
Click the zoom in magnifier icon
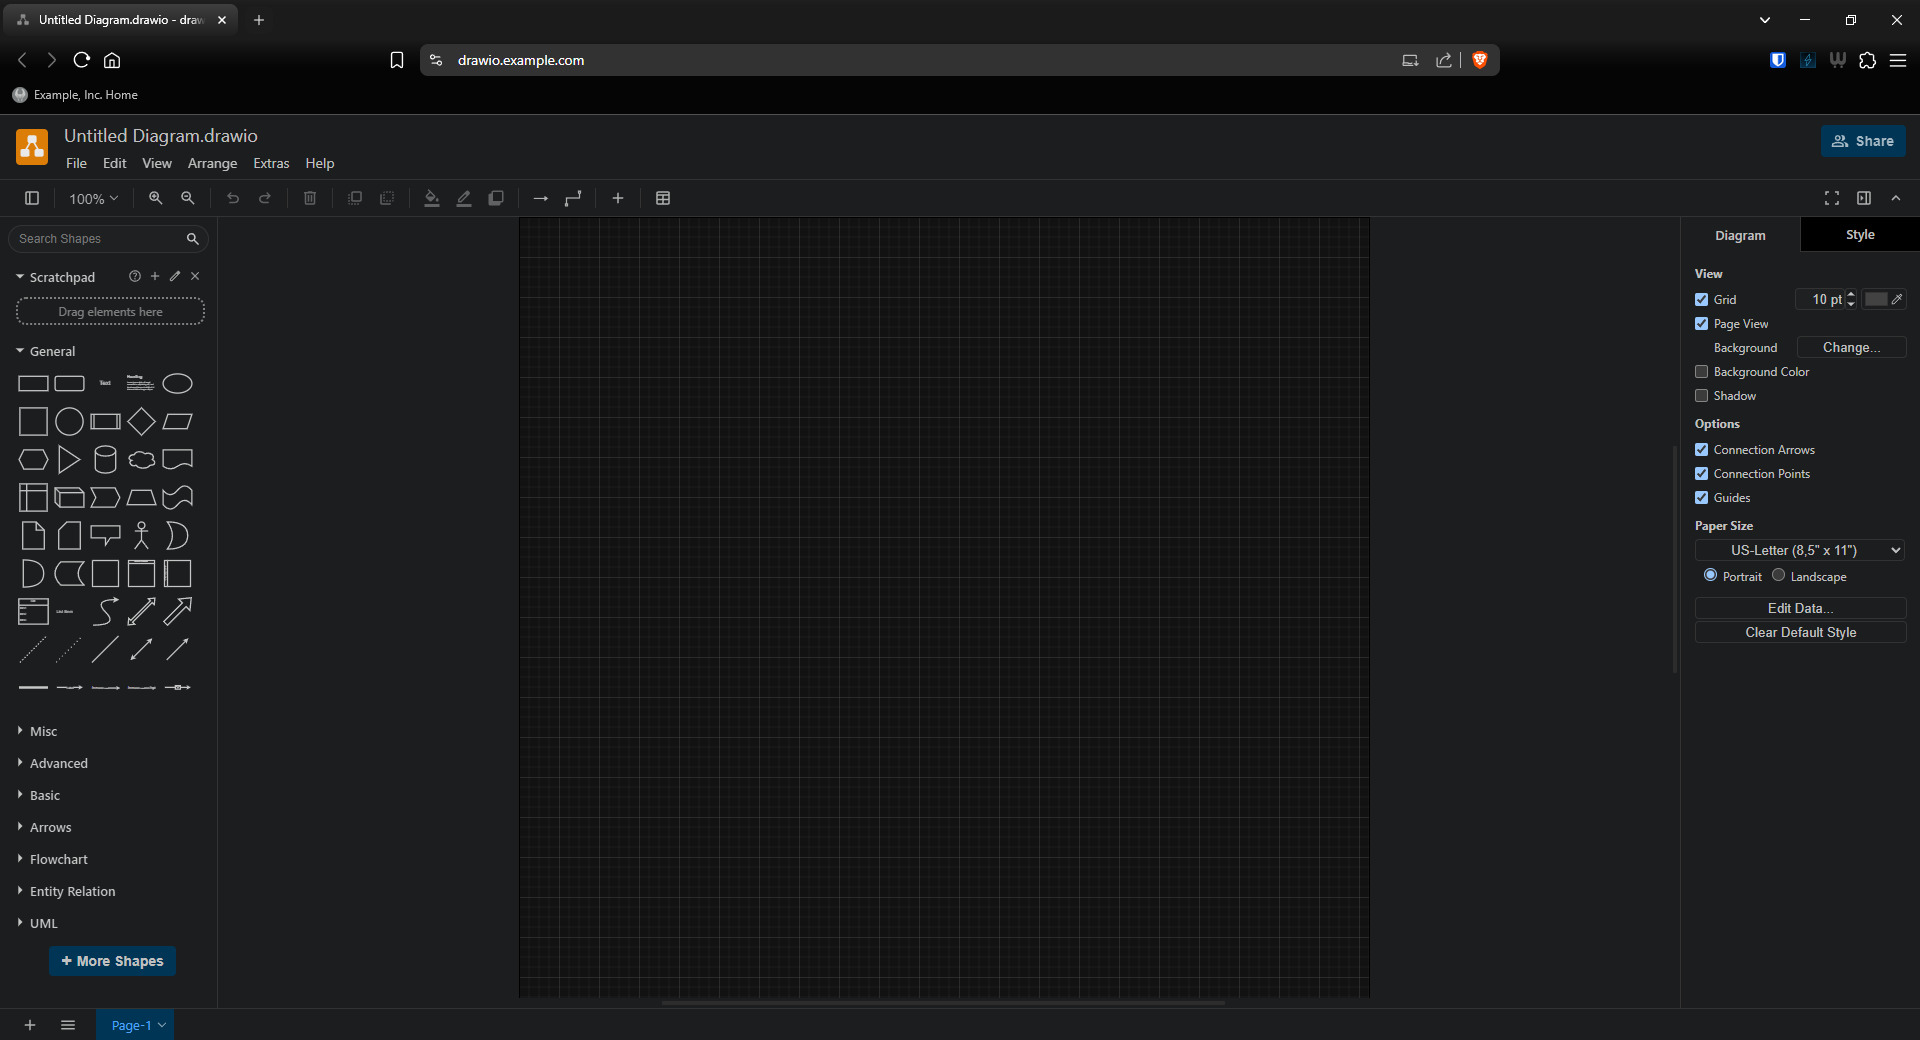155,198
